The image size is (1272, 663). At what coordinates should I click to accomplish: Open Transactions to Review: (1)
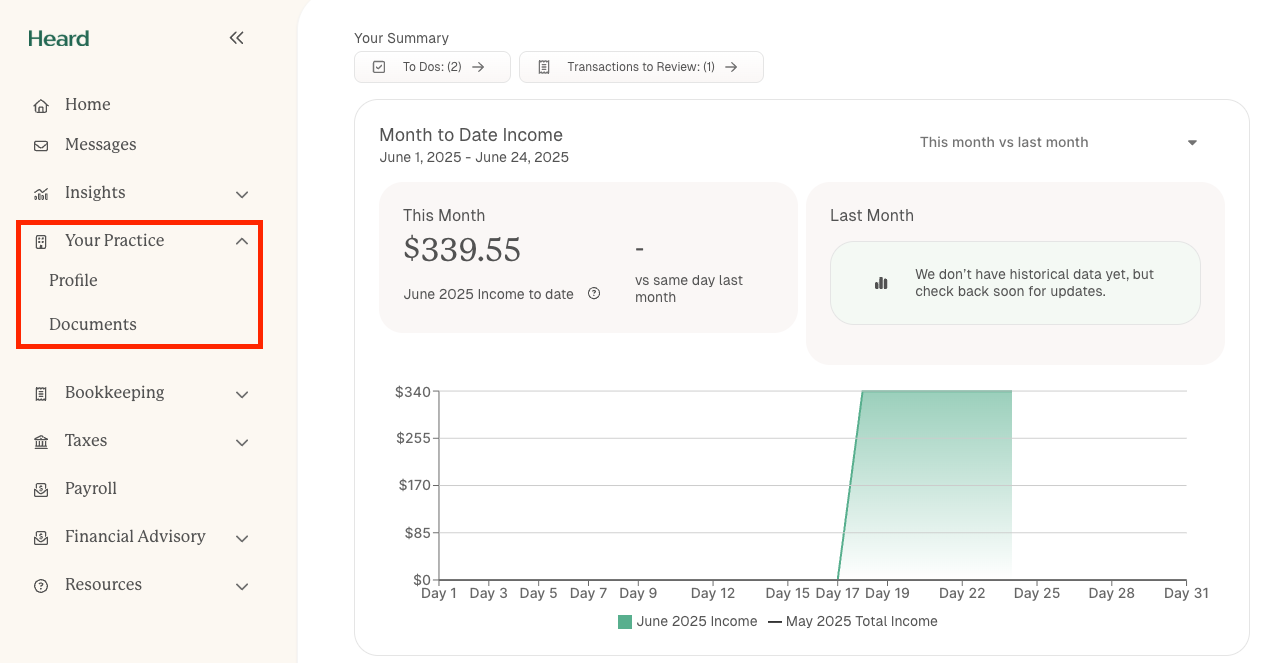[641, 66]
